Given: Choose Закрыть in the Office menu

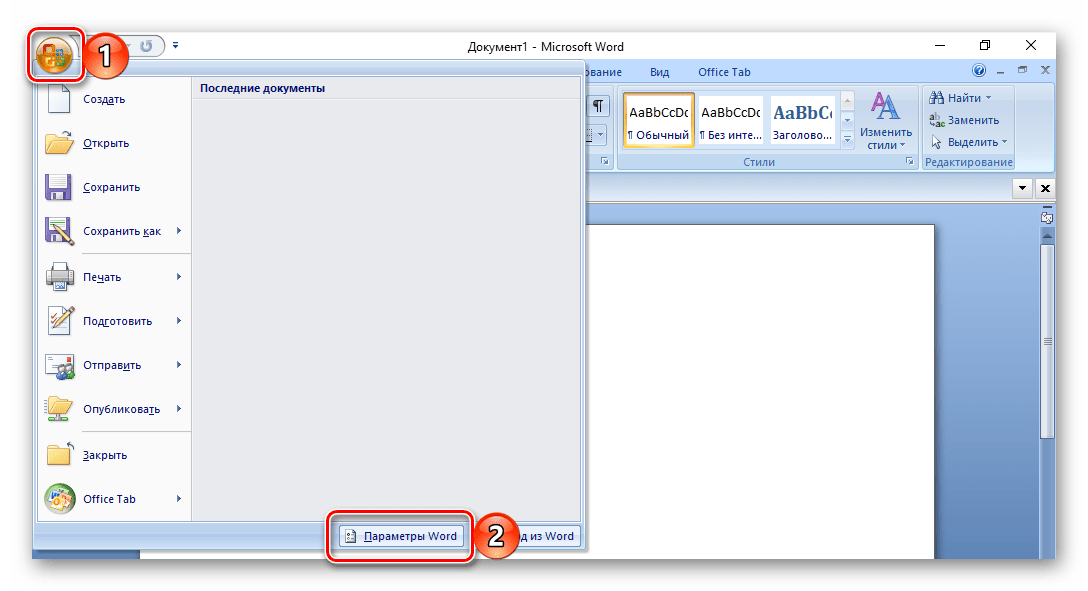Looking at the screenshot, I should (105, 455).
